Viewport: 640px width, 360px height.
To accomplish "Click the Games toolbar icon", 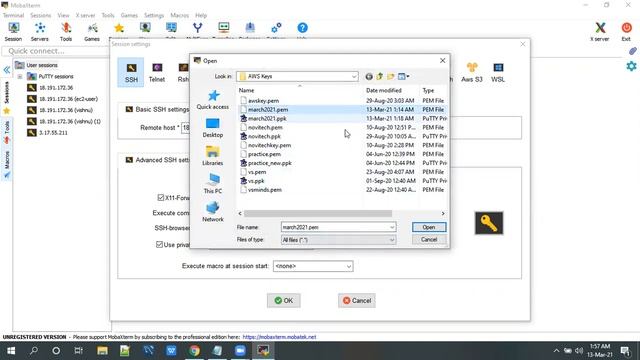I will pyautogui.click(x=92, y=32).
